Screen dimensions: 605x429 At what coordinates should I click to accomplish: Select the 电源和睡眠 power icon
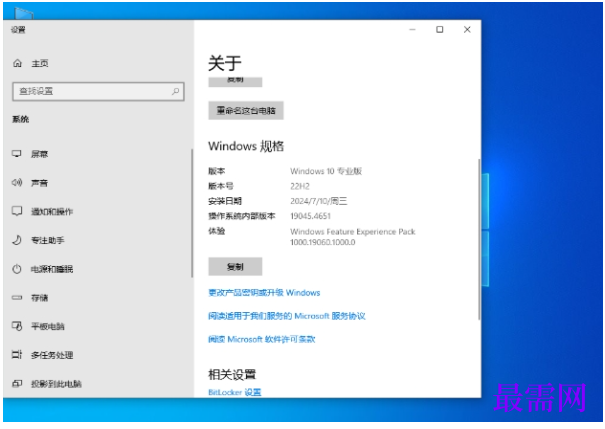pos(17,269)
